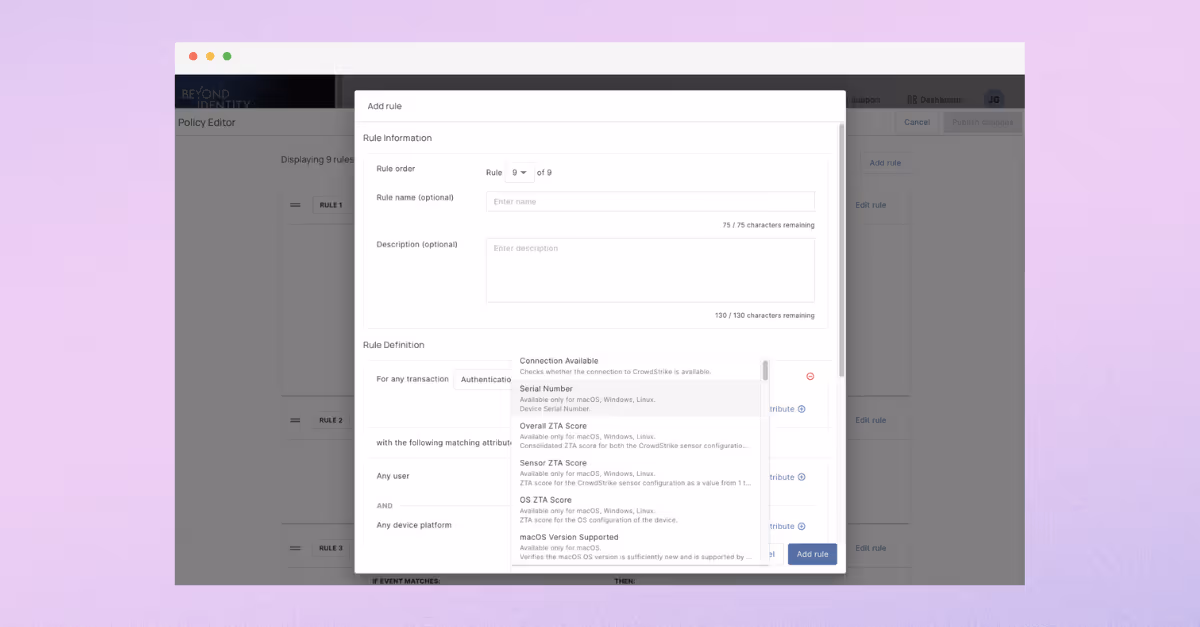Click the 'Rule Information' section heading

(397, 138)
